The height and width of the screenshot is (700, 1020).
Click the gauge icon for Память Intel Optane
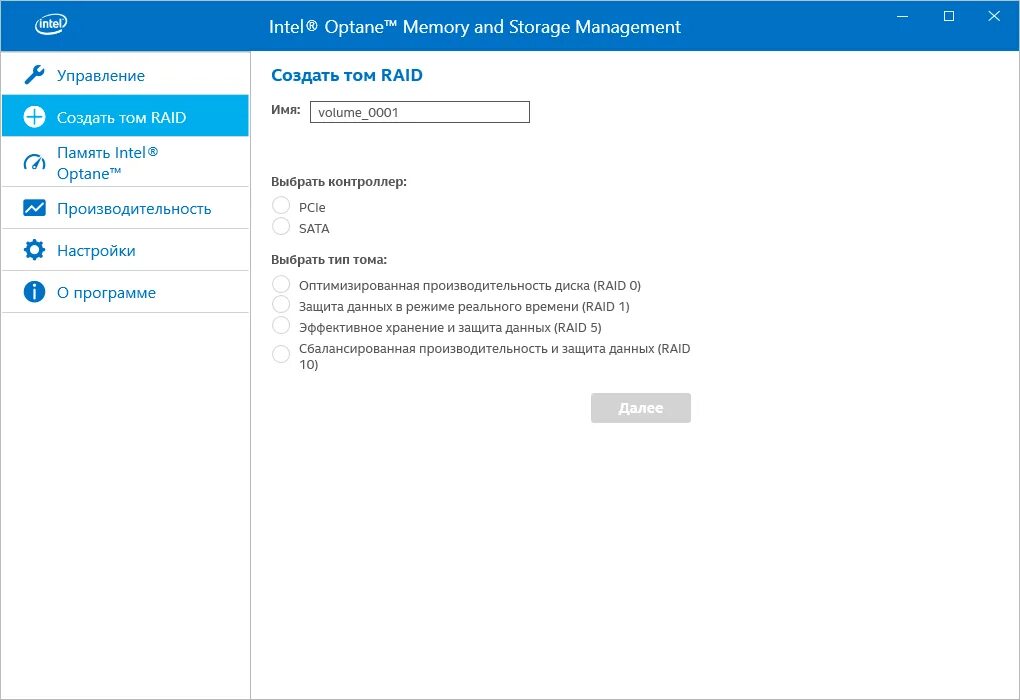[35, 163]
